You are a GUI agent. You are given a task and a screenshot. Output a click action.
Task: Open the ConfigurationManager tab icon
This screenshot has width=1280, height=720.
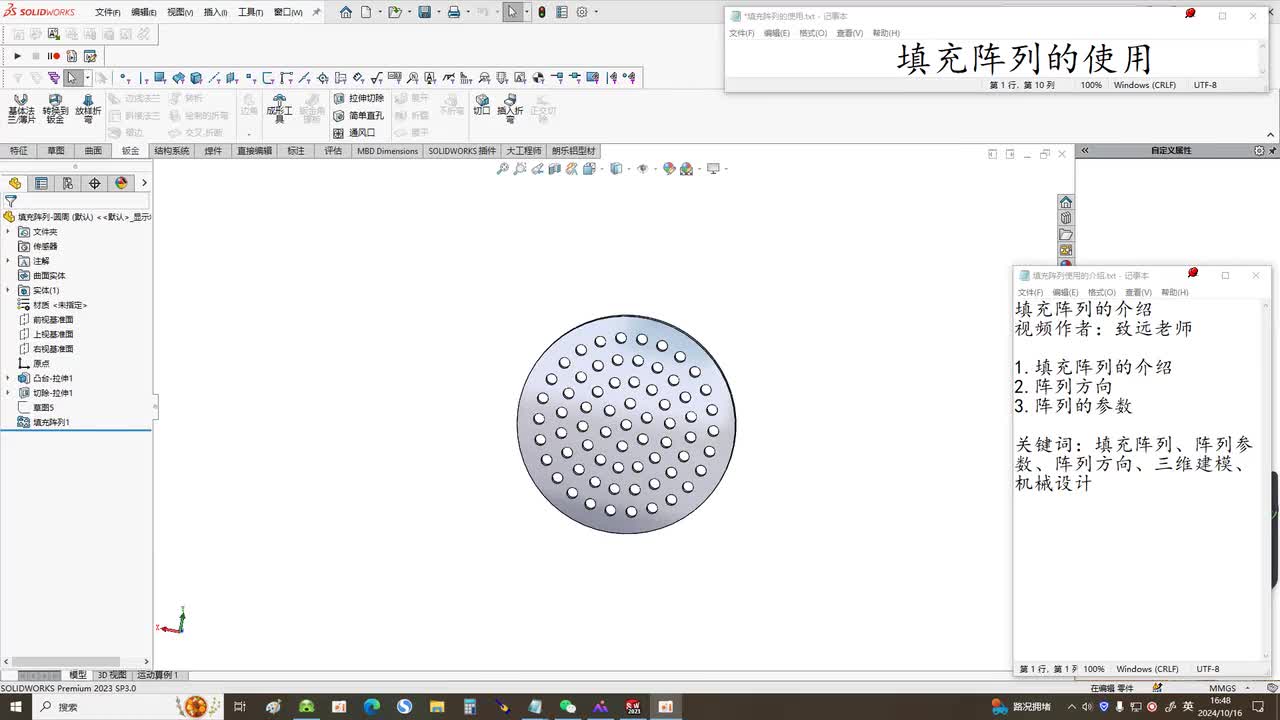(67, 183)
